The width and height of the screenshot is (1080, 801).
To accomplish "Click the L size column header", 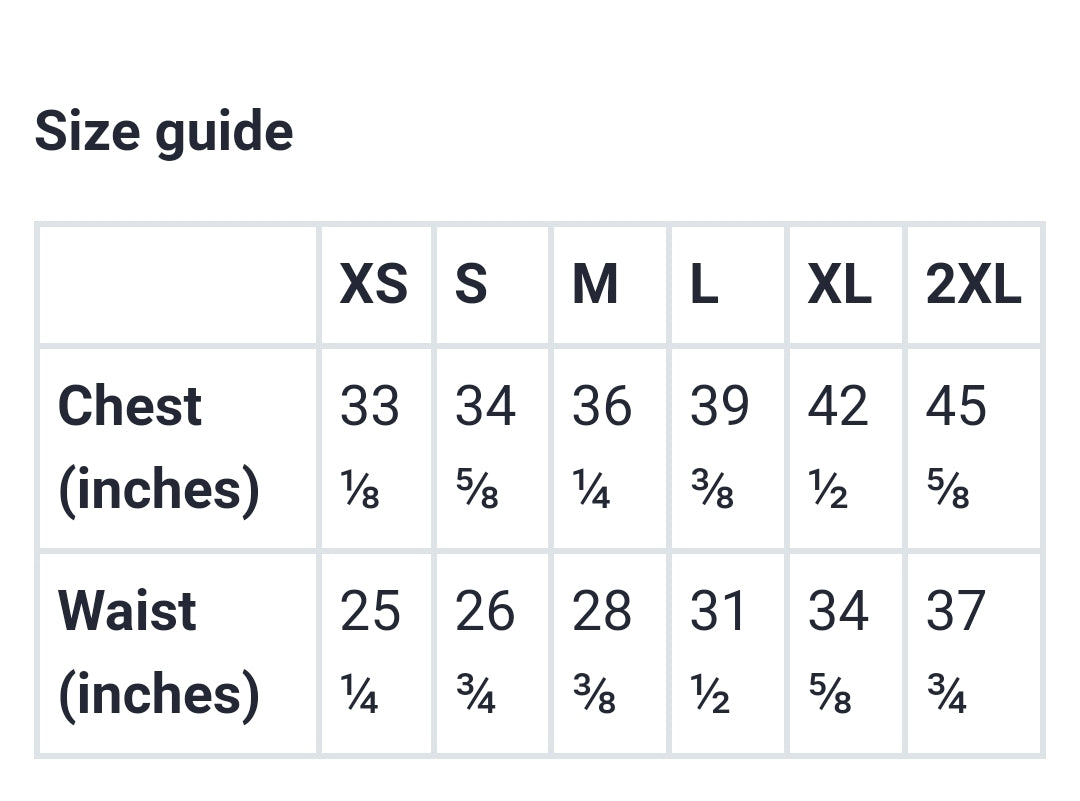I will (x=704, y=285).
